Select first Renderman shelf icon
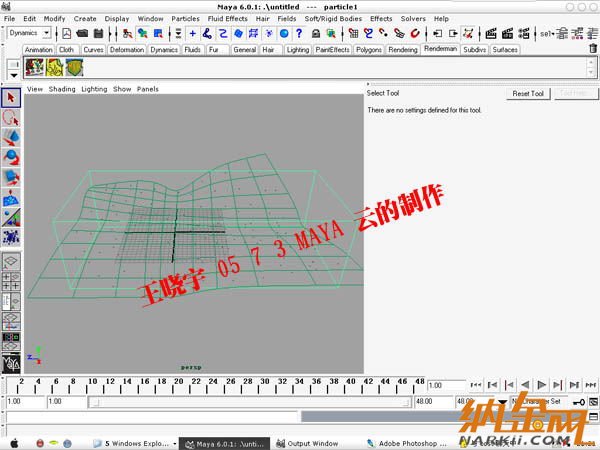This screenshot has width=600, height=450. pyautogui.click(x=34, y=67)
